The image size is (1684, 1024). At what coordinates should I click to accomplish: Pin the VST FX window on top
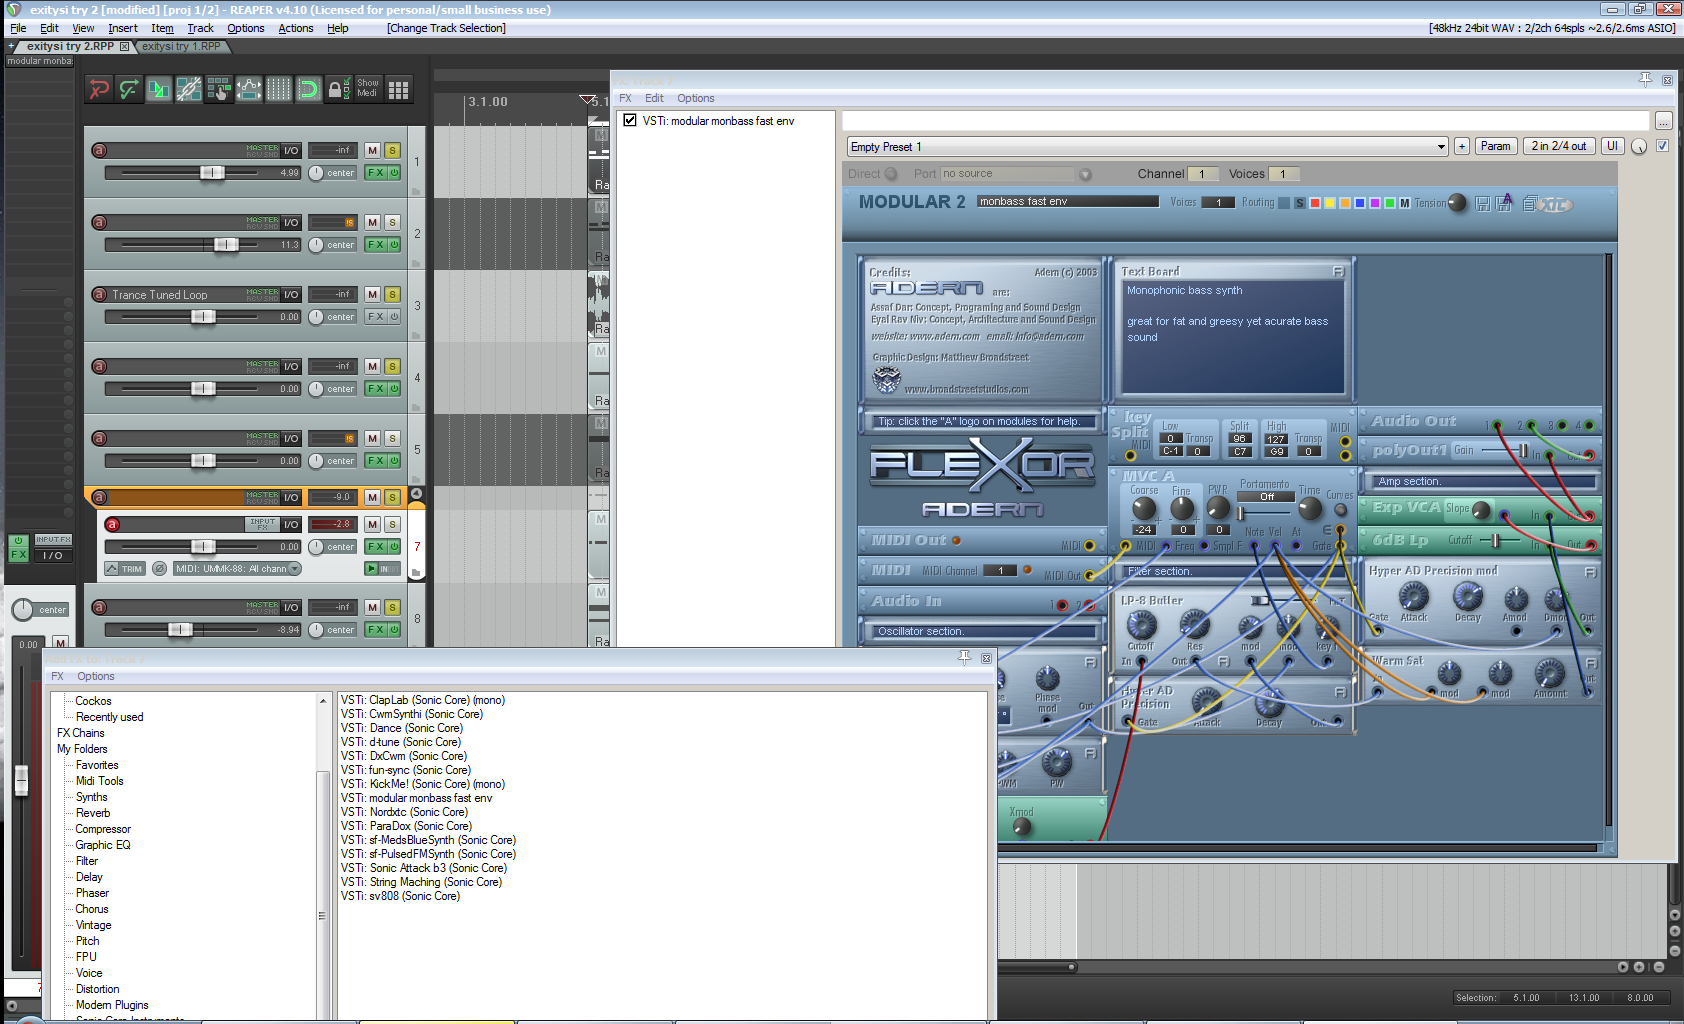click(1645, 79)
